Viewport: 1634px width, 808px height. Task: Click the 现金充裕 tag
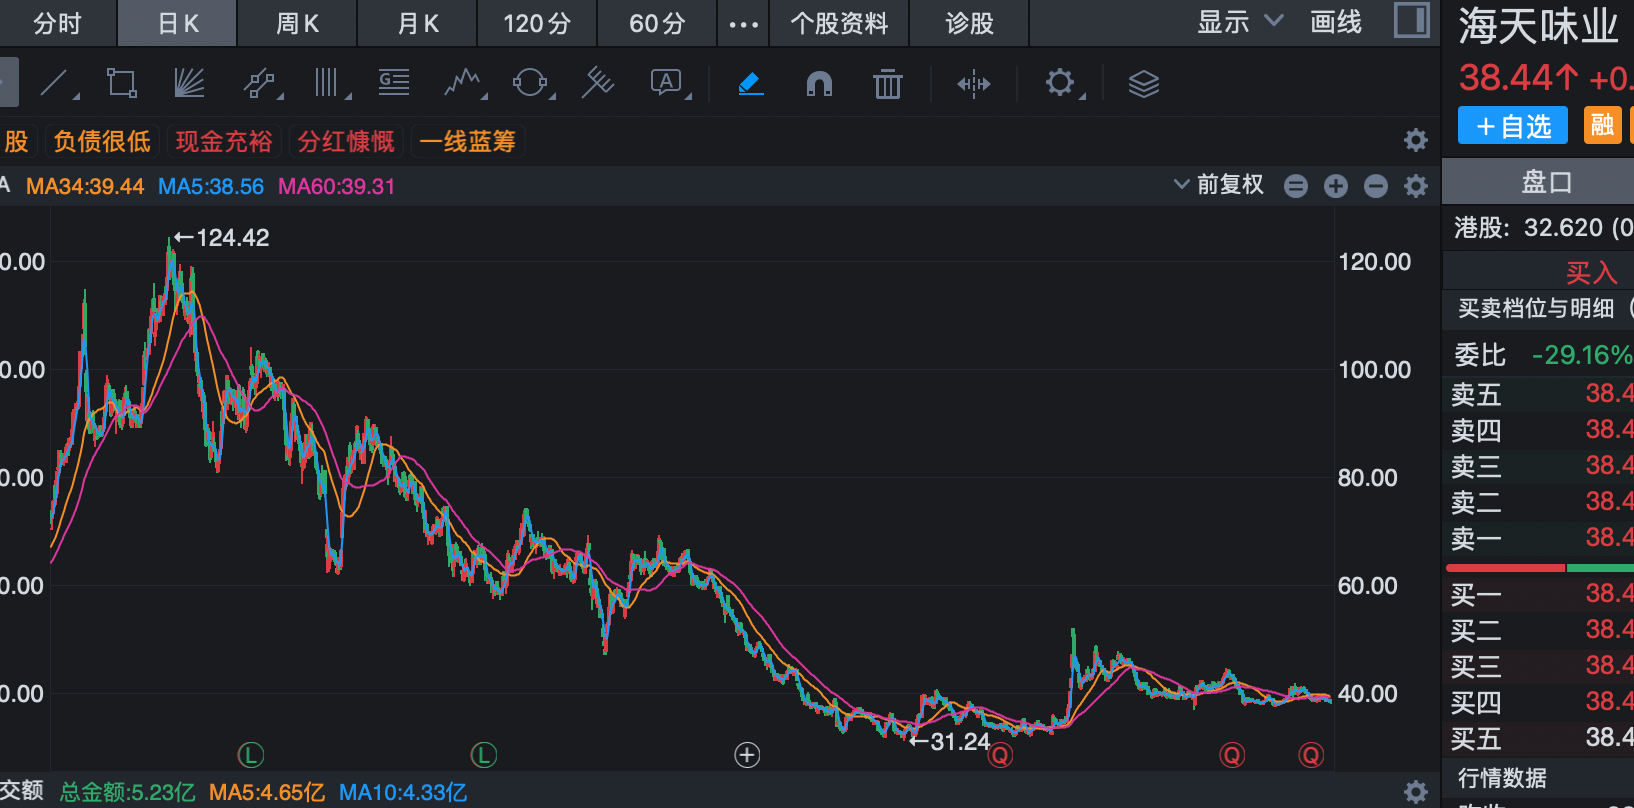tap(224, 141)
